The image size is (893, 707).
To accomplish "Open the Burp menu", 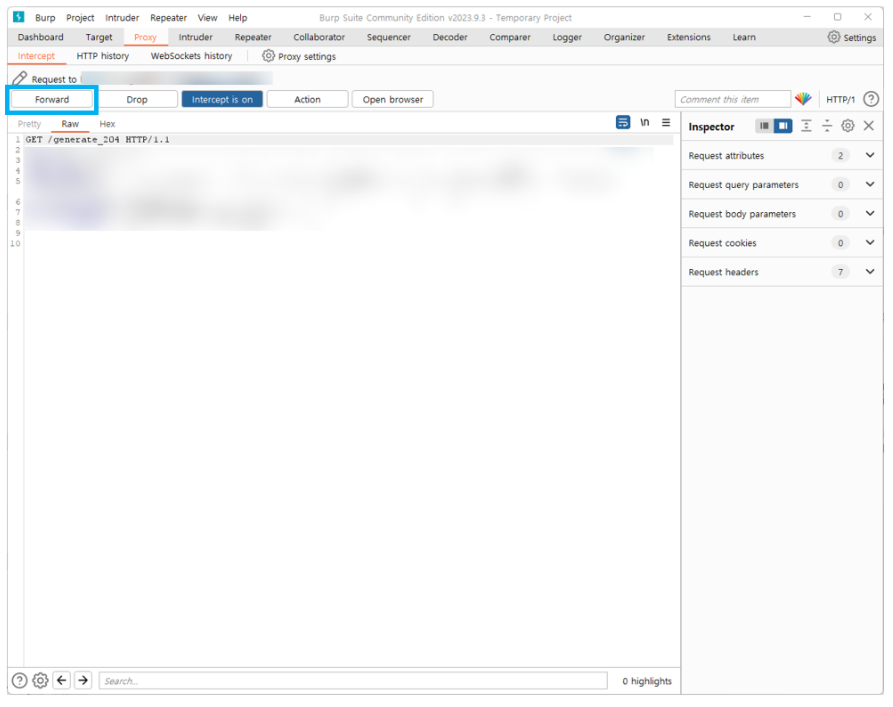I will click(45, 18).
